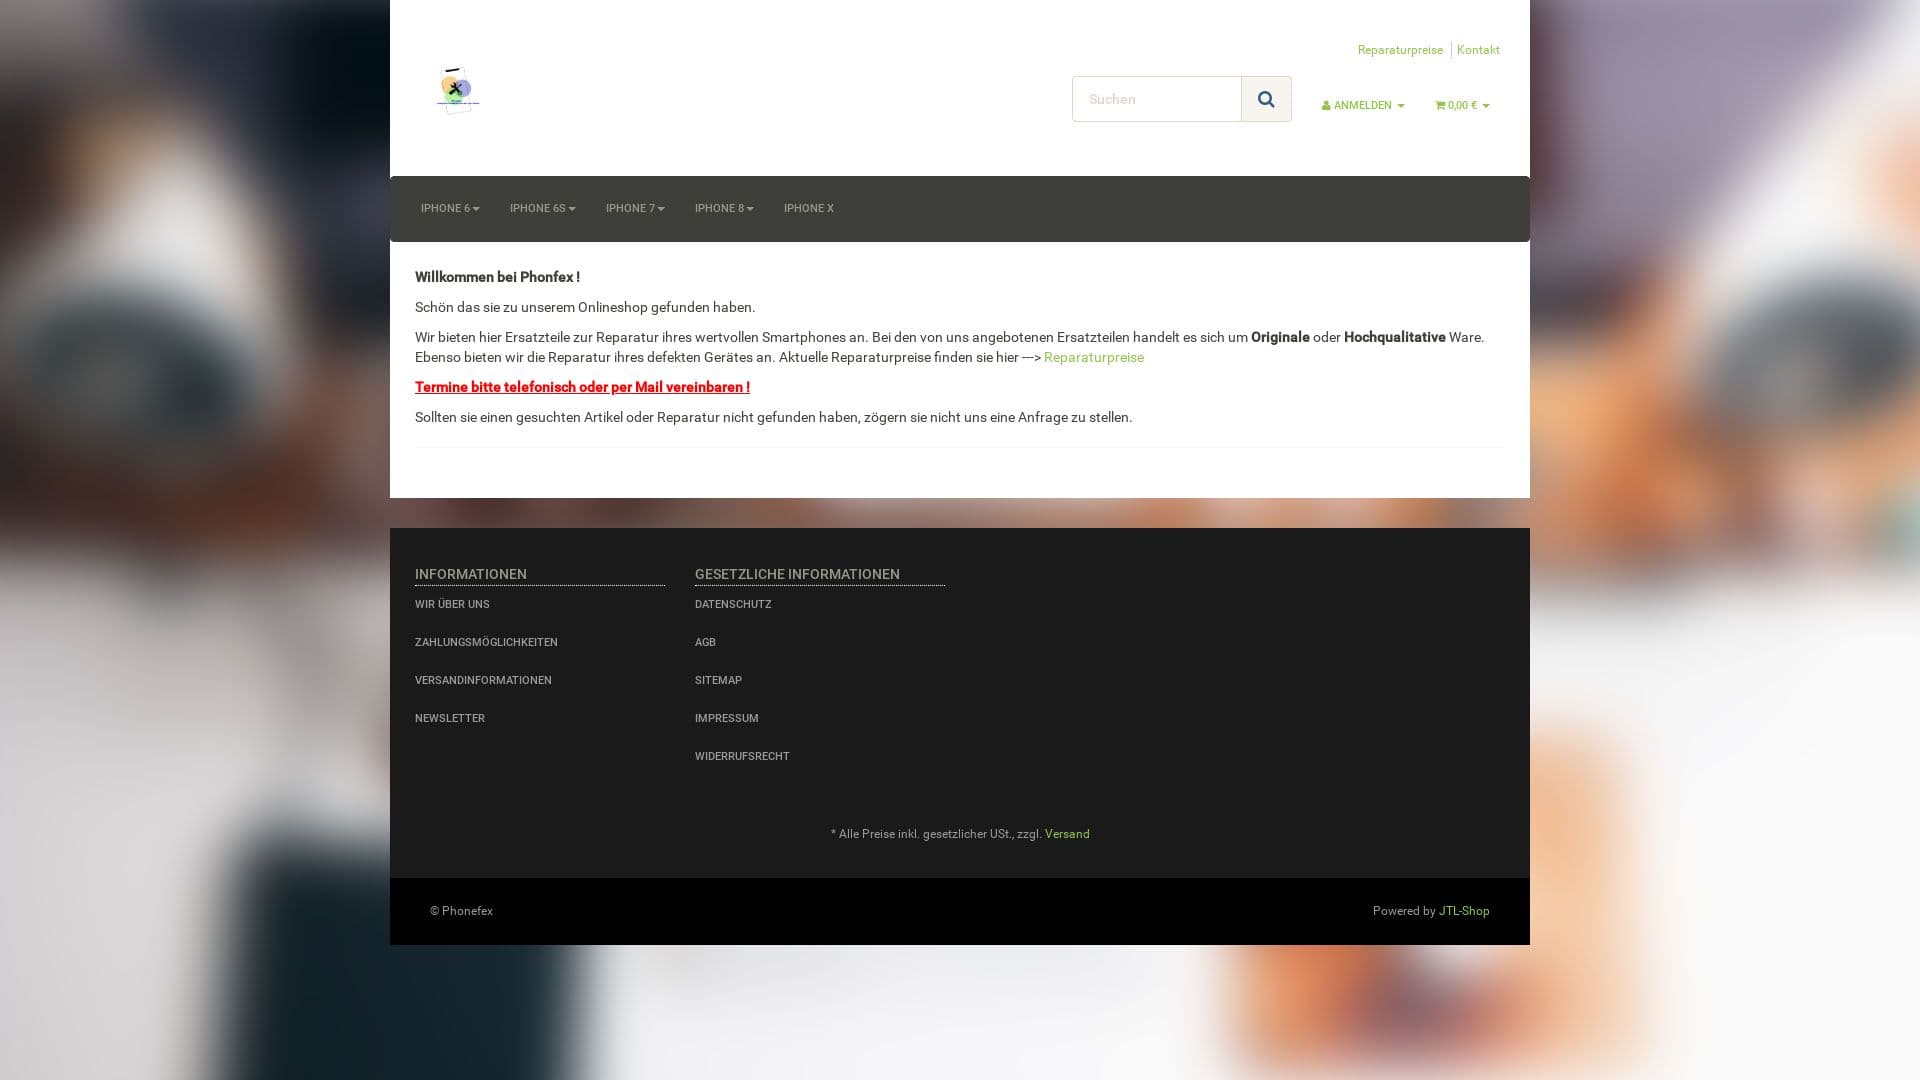Expand the iPhone 7 category menu

pos(634,208)
